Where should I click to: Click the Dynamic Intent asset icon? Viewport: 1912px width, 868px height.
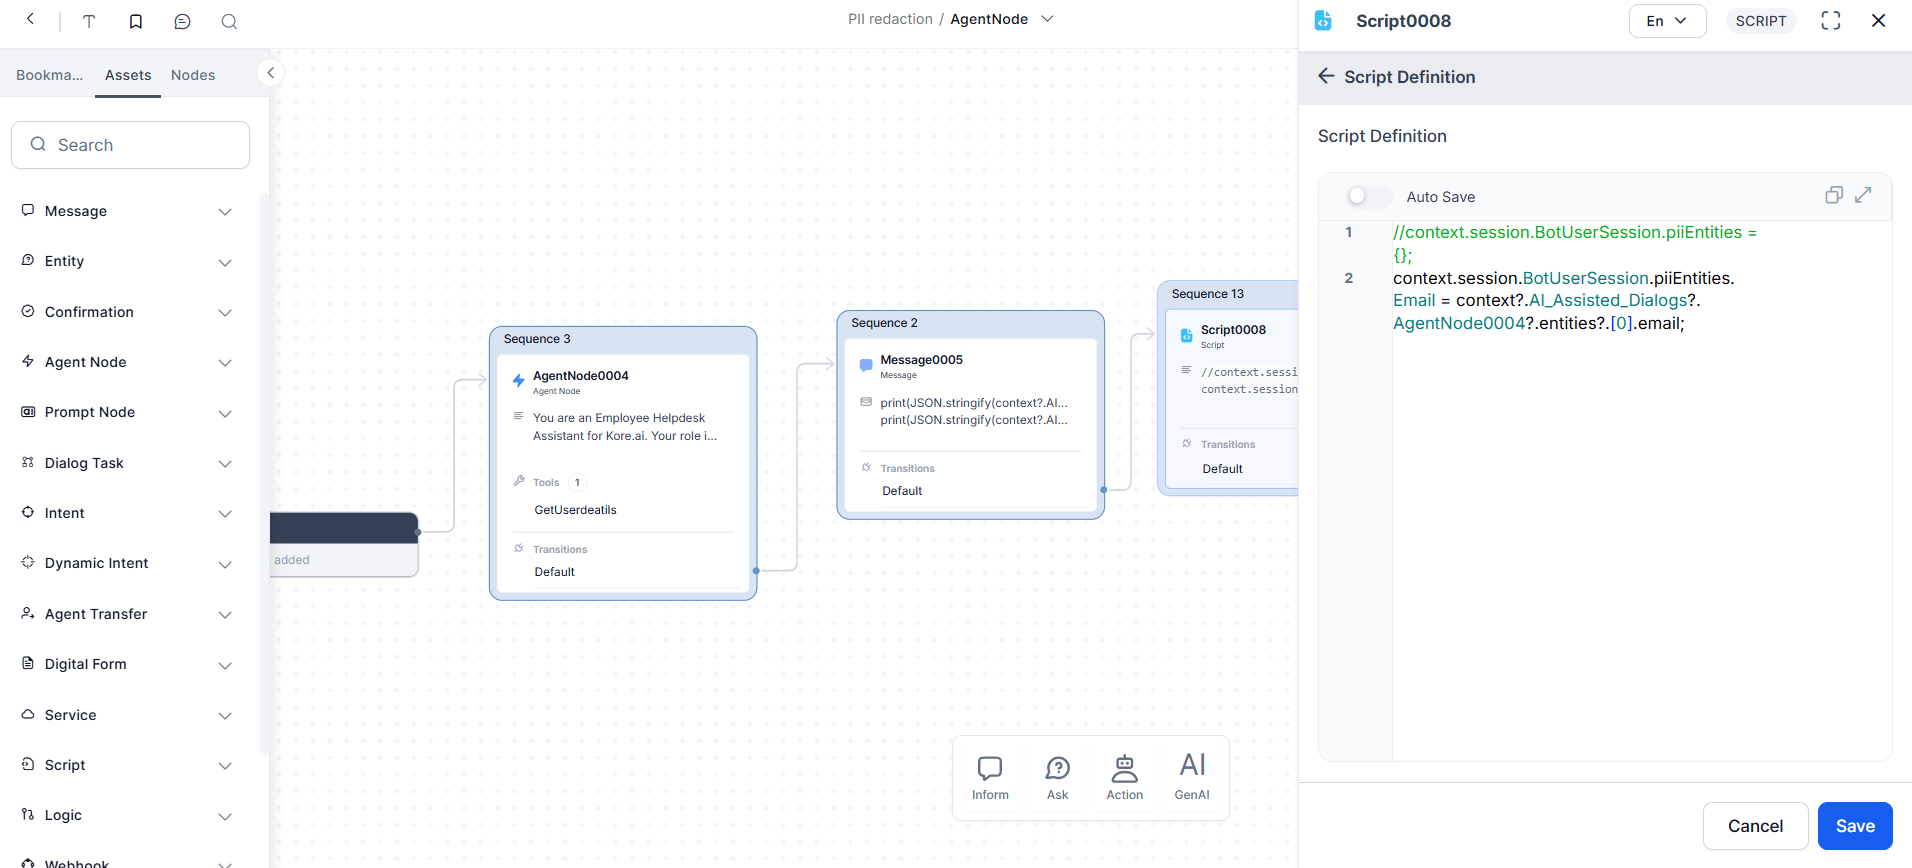(x=28, y=562)
